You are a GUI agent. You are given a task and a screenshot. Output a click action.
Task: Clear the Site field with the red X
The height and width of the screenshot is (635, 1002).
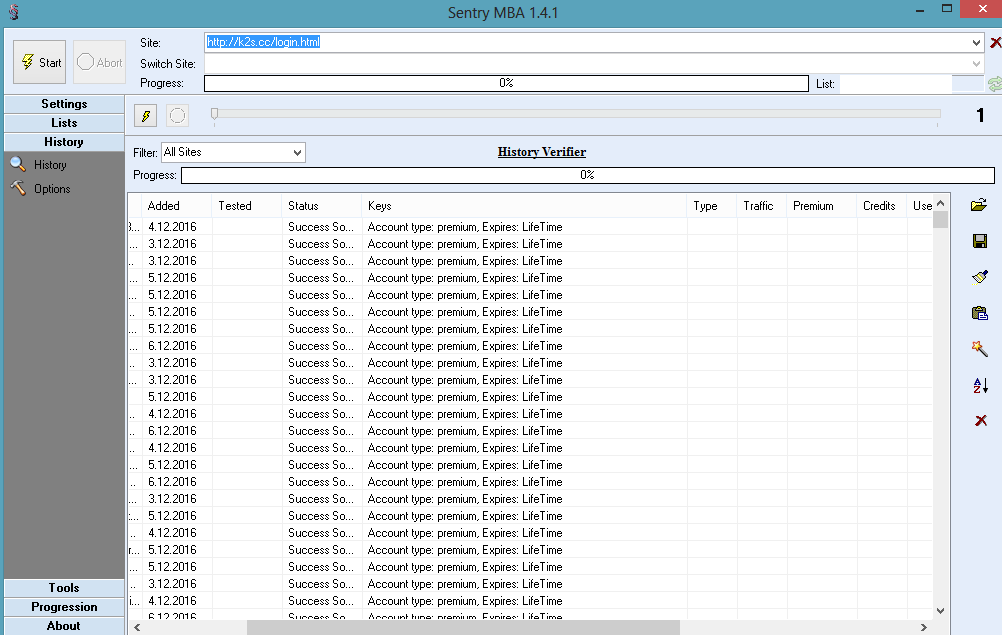(x=995, y=43)
